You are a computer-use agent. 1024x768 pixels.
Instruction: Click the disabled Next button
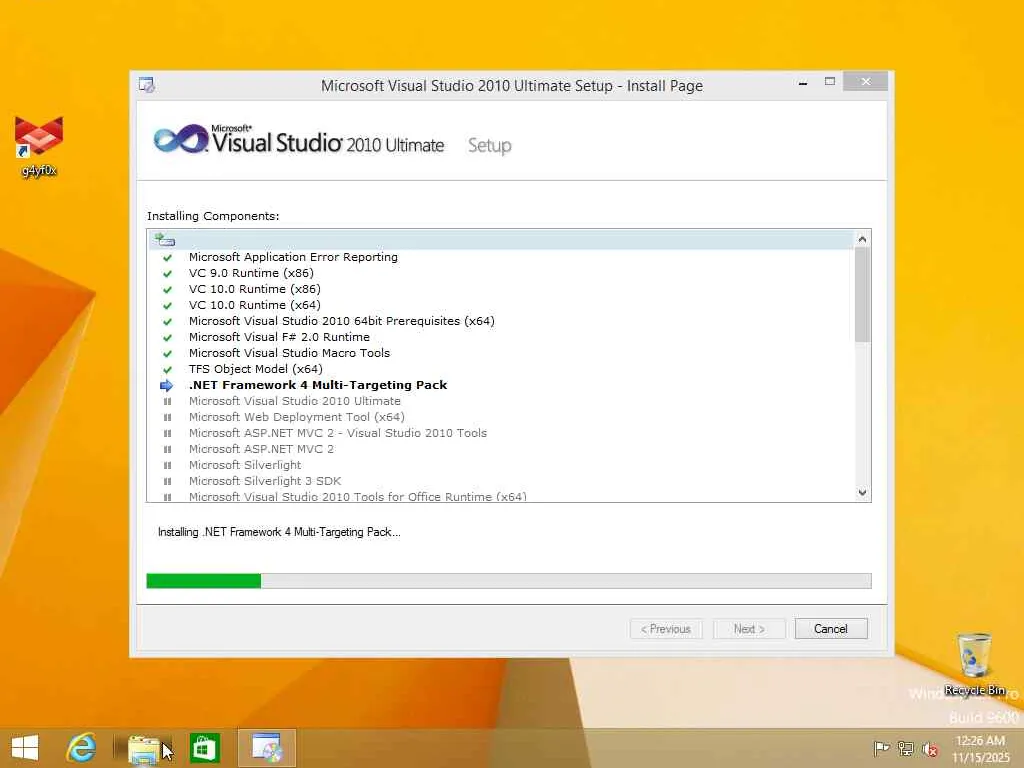(x=749, y=629)
